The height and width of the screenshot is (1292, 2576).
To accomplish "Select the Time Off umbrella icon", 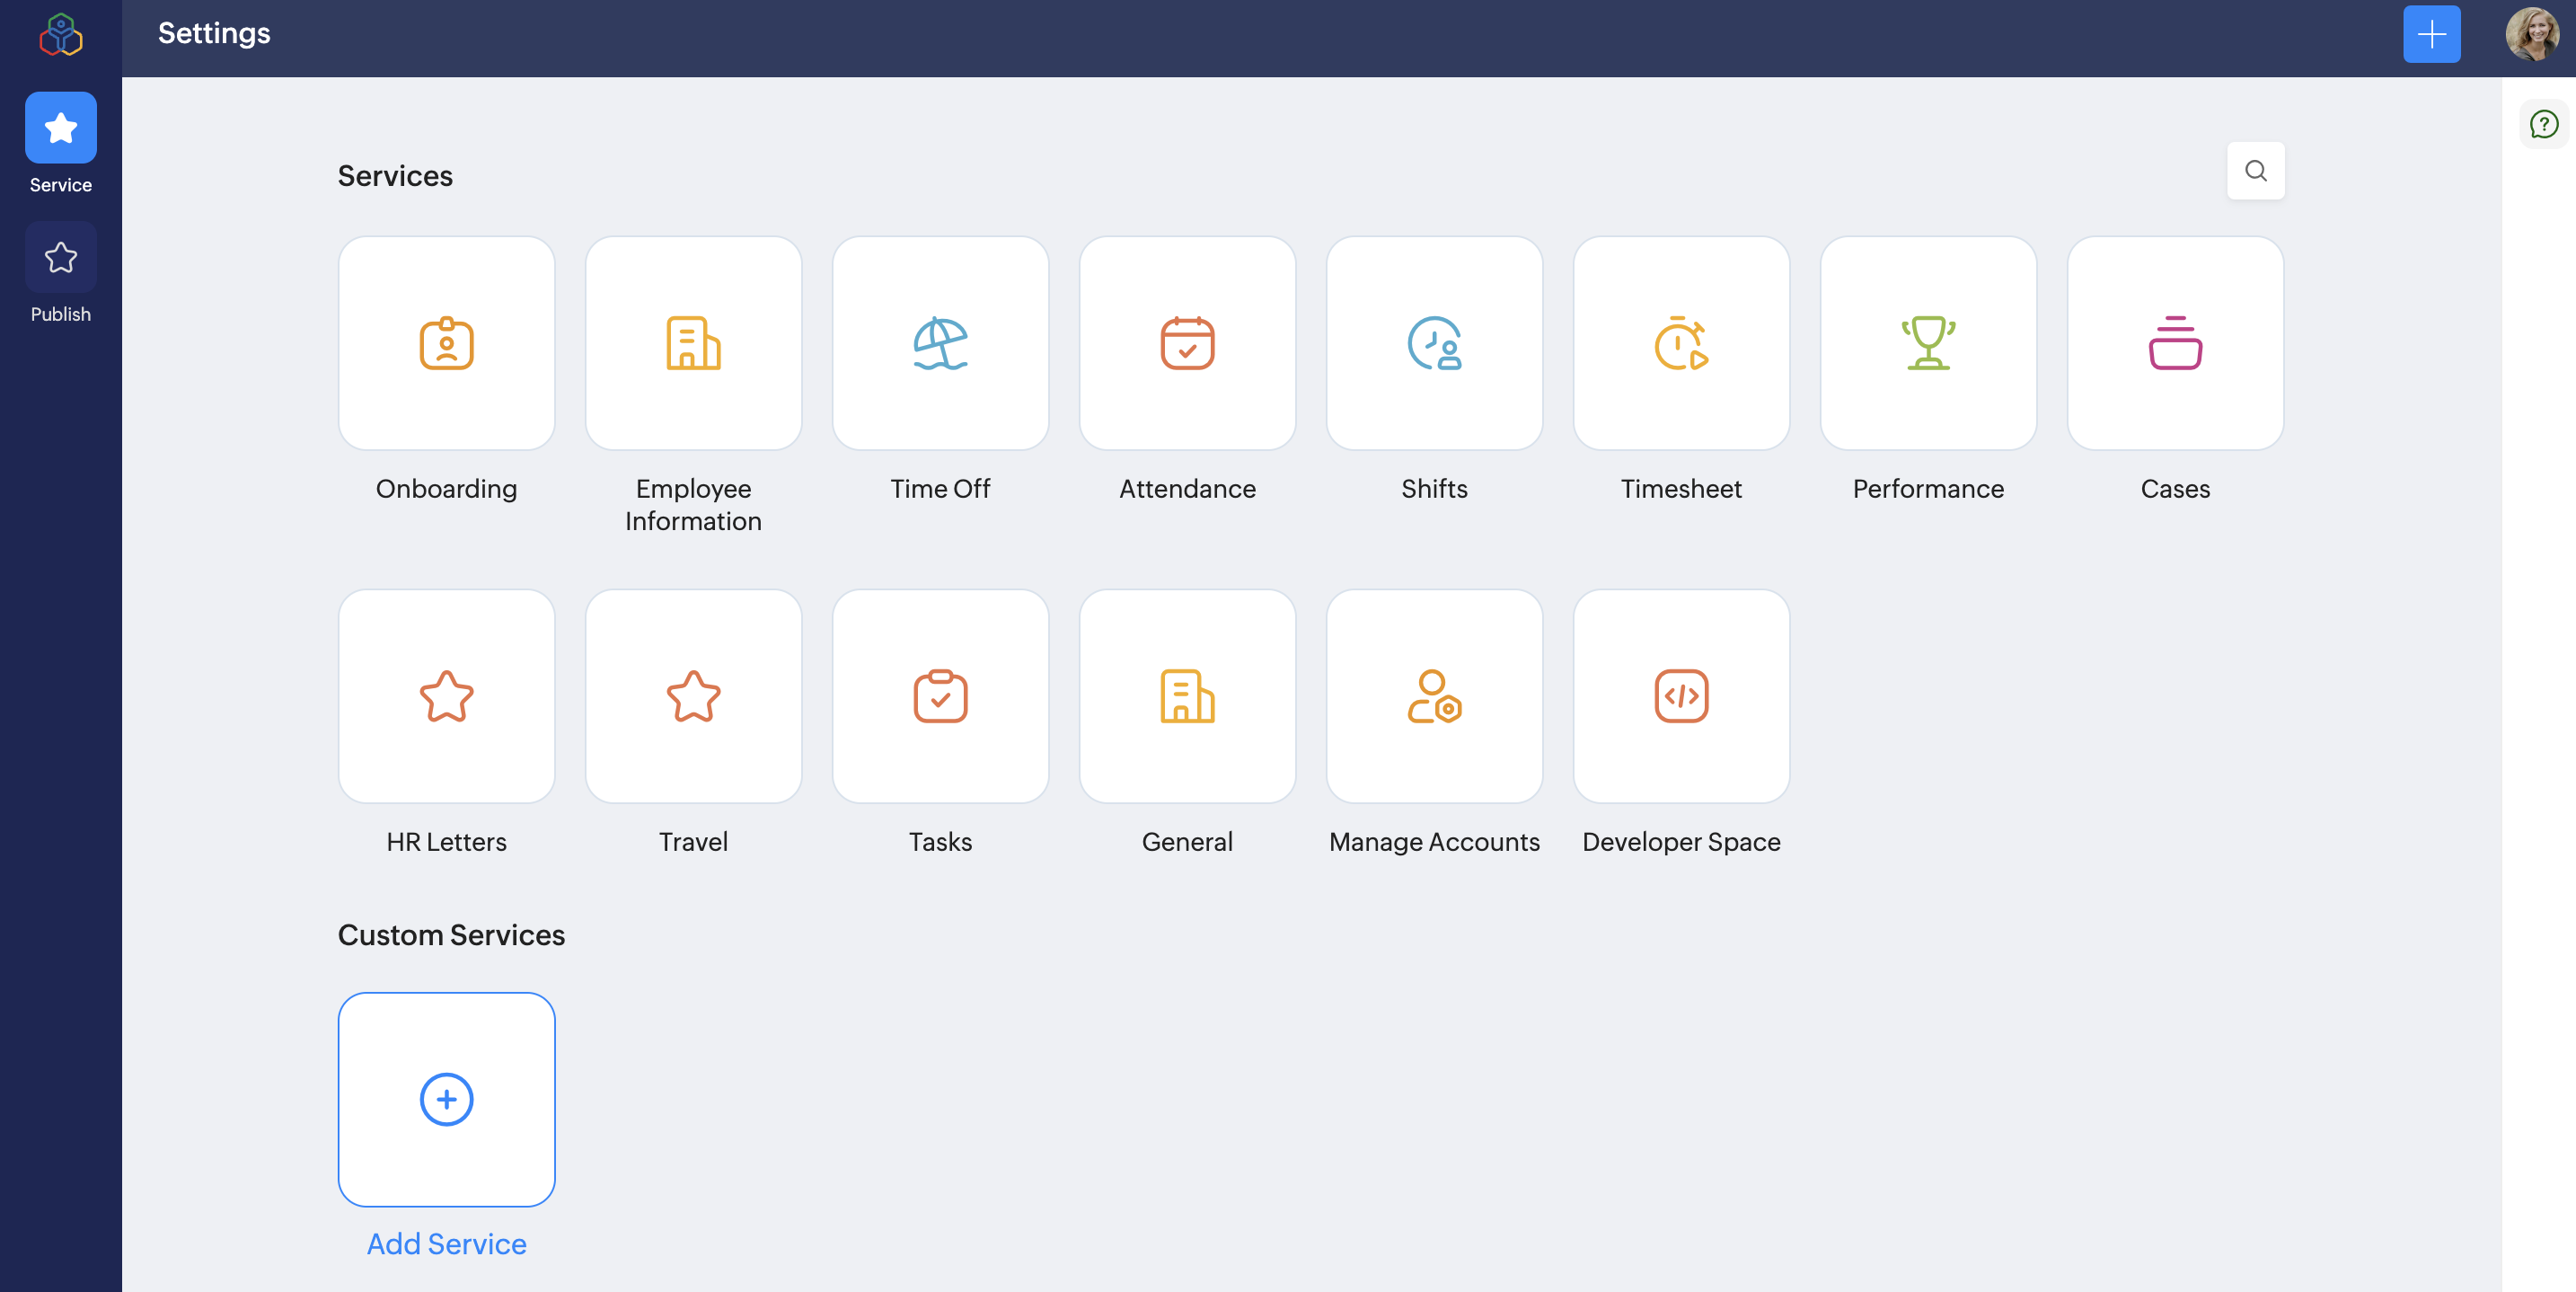I will tap(940, 343).
